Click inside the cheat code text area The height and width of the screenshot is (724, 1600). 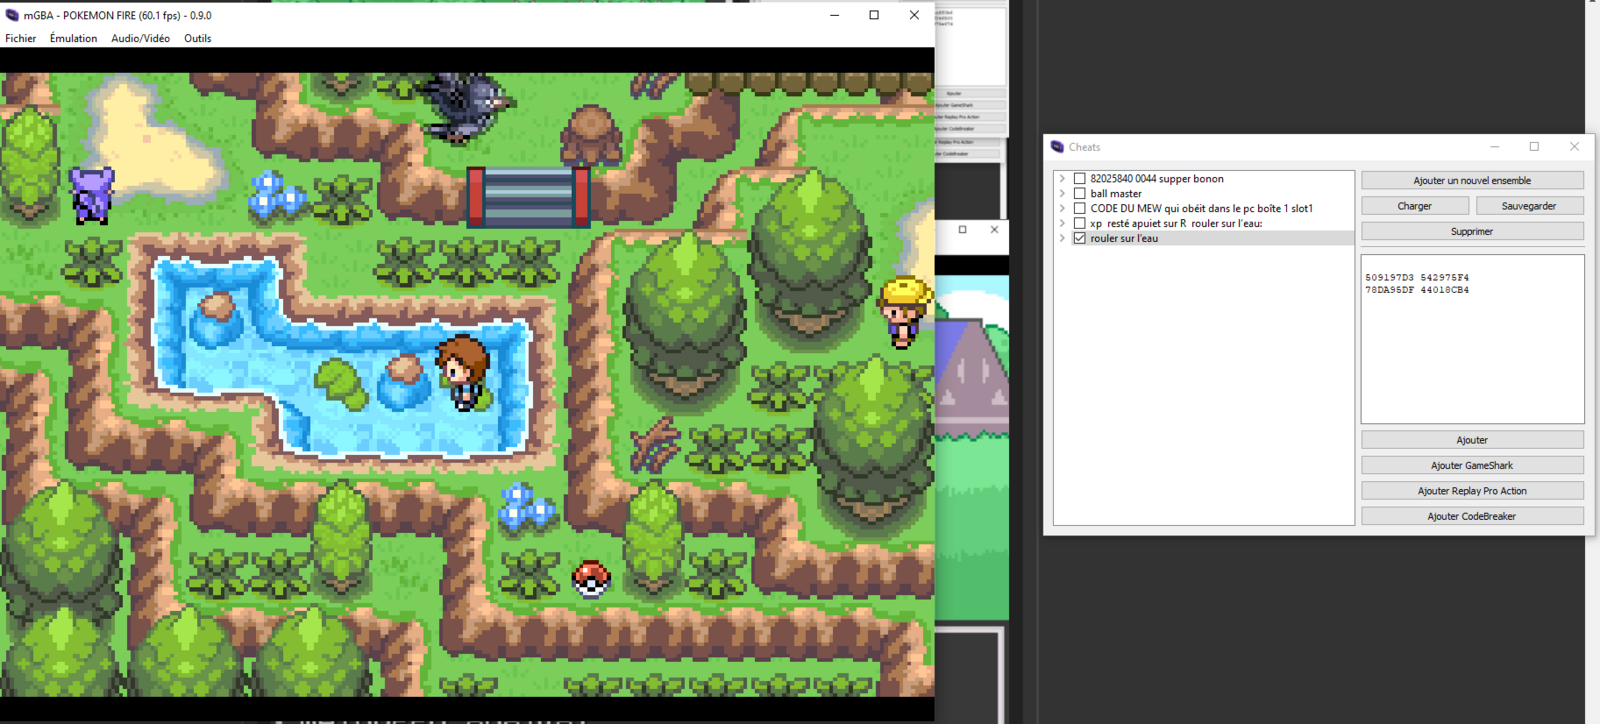point(1471,350)
